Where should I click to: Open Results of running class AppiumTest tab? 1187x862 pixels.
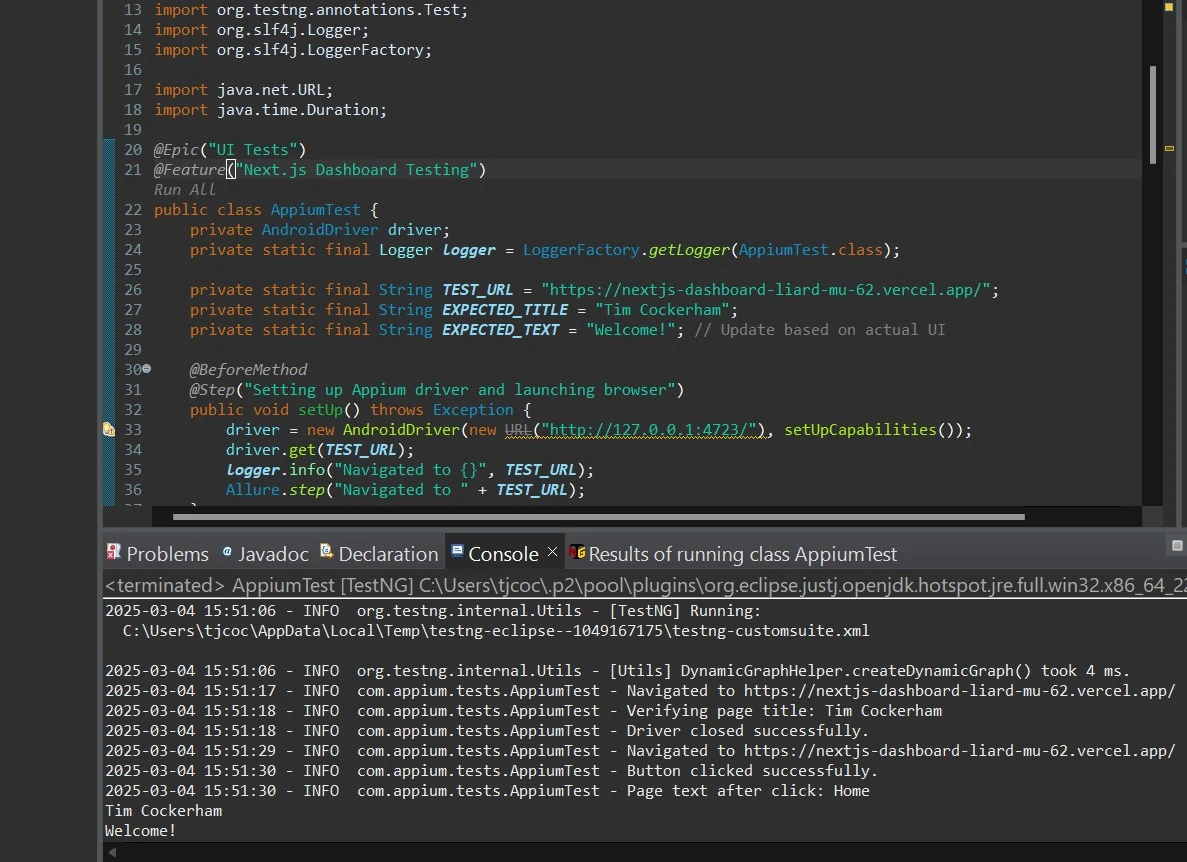tap(742, 554)
